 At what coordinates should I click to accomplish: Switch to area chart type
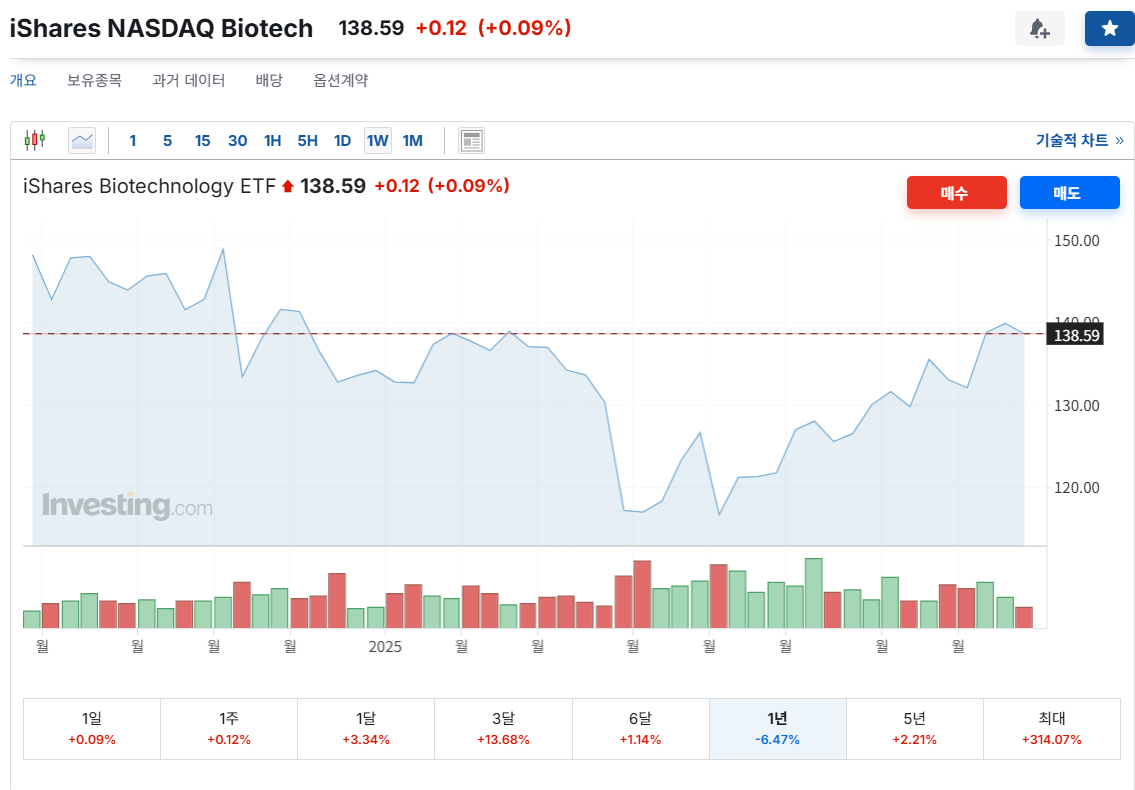point(82,140)
